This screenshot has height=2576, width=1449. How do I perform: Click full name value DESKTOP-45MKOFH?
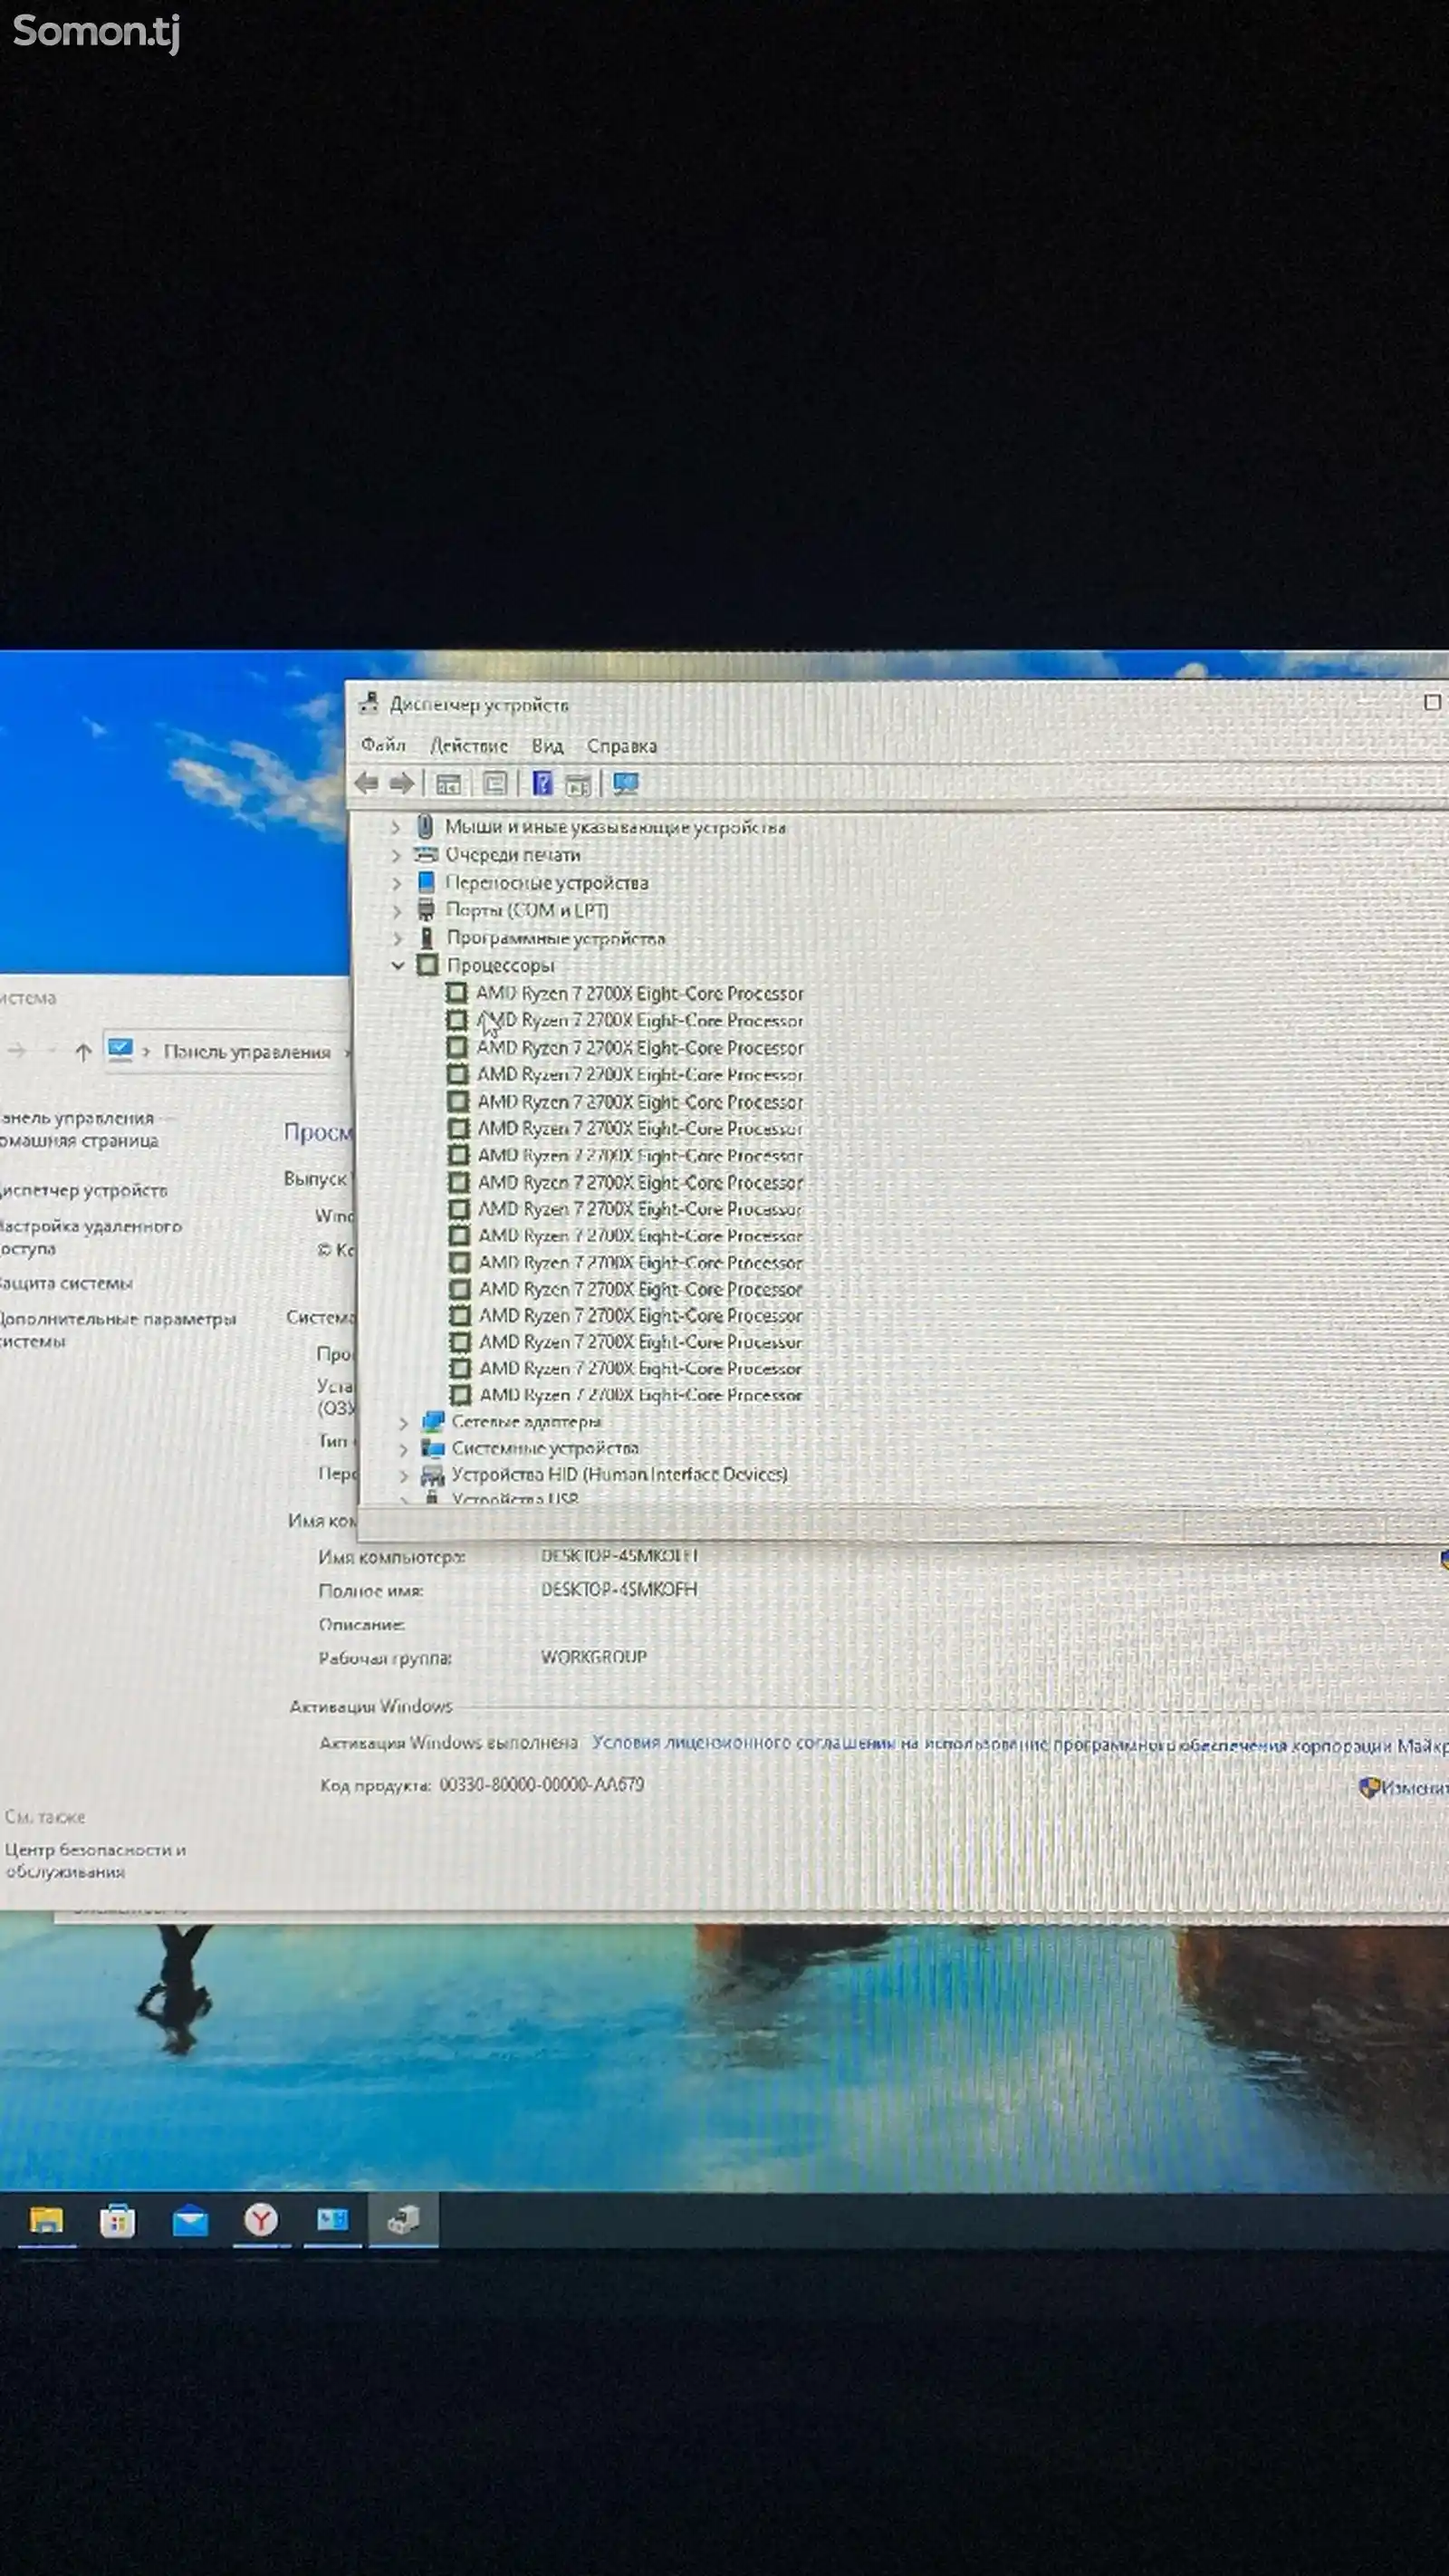(619, 1589)
